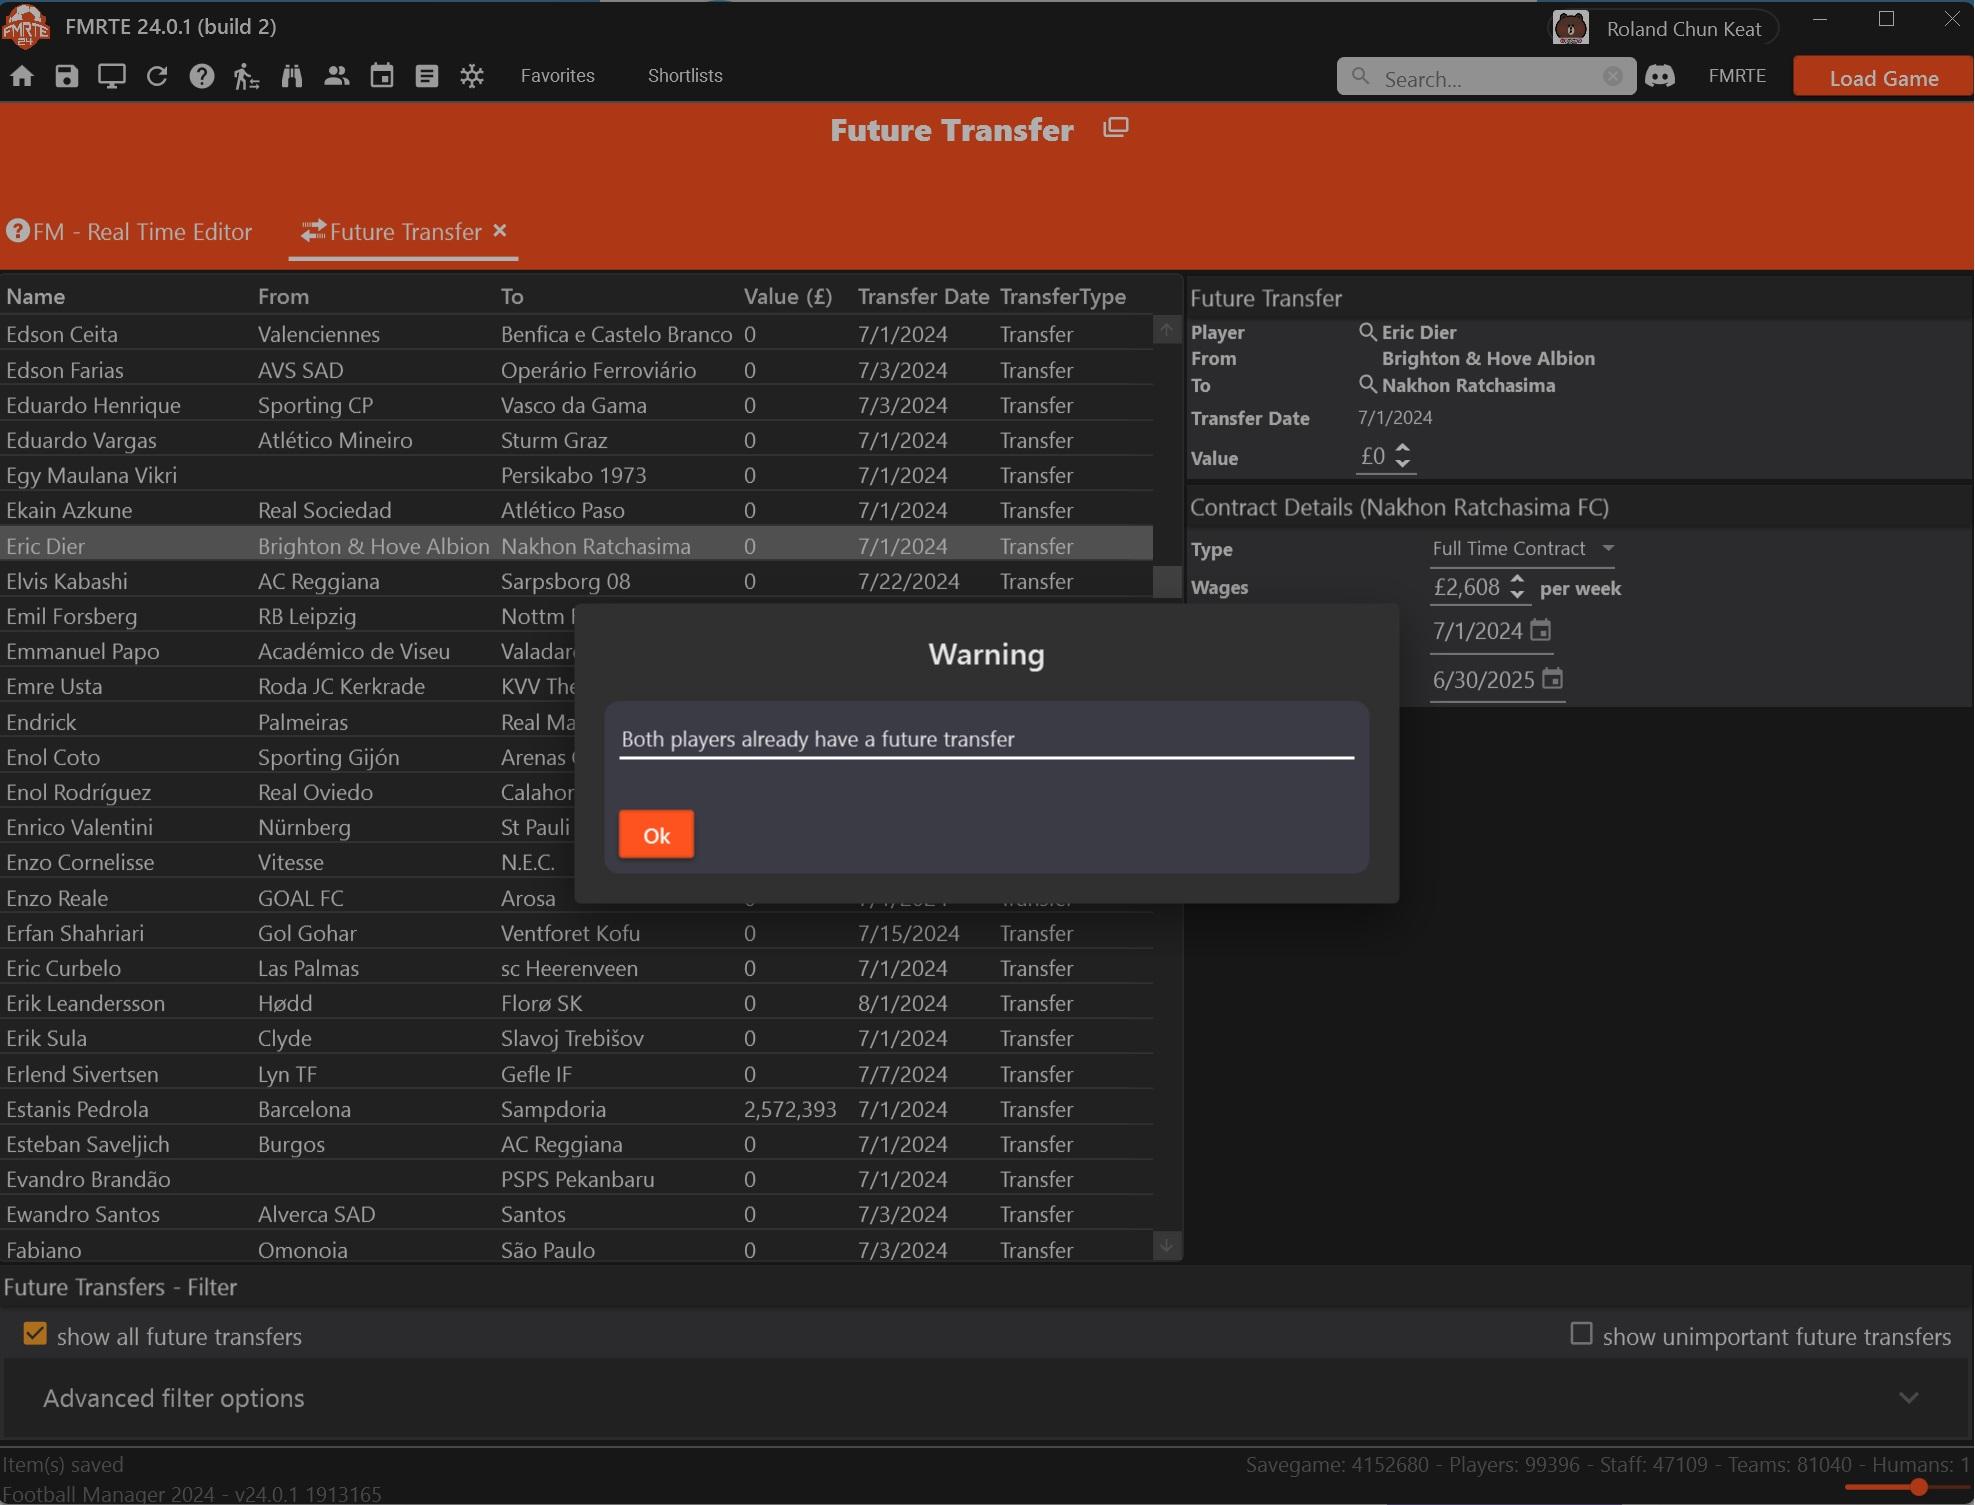Open the calendar toolbar icon
This screenshot has width=1975, height=1505.
[381, 76]
